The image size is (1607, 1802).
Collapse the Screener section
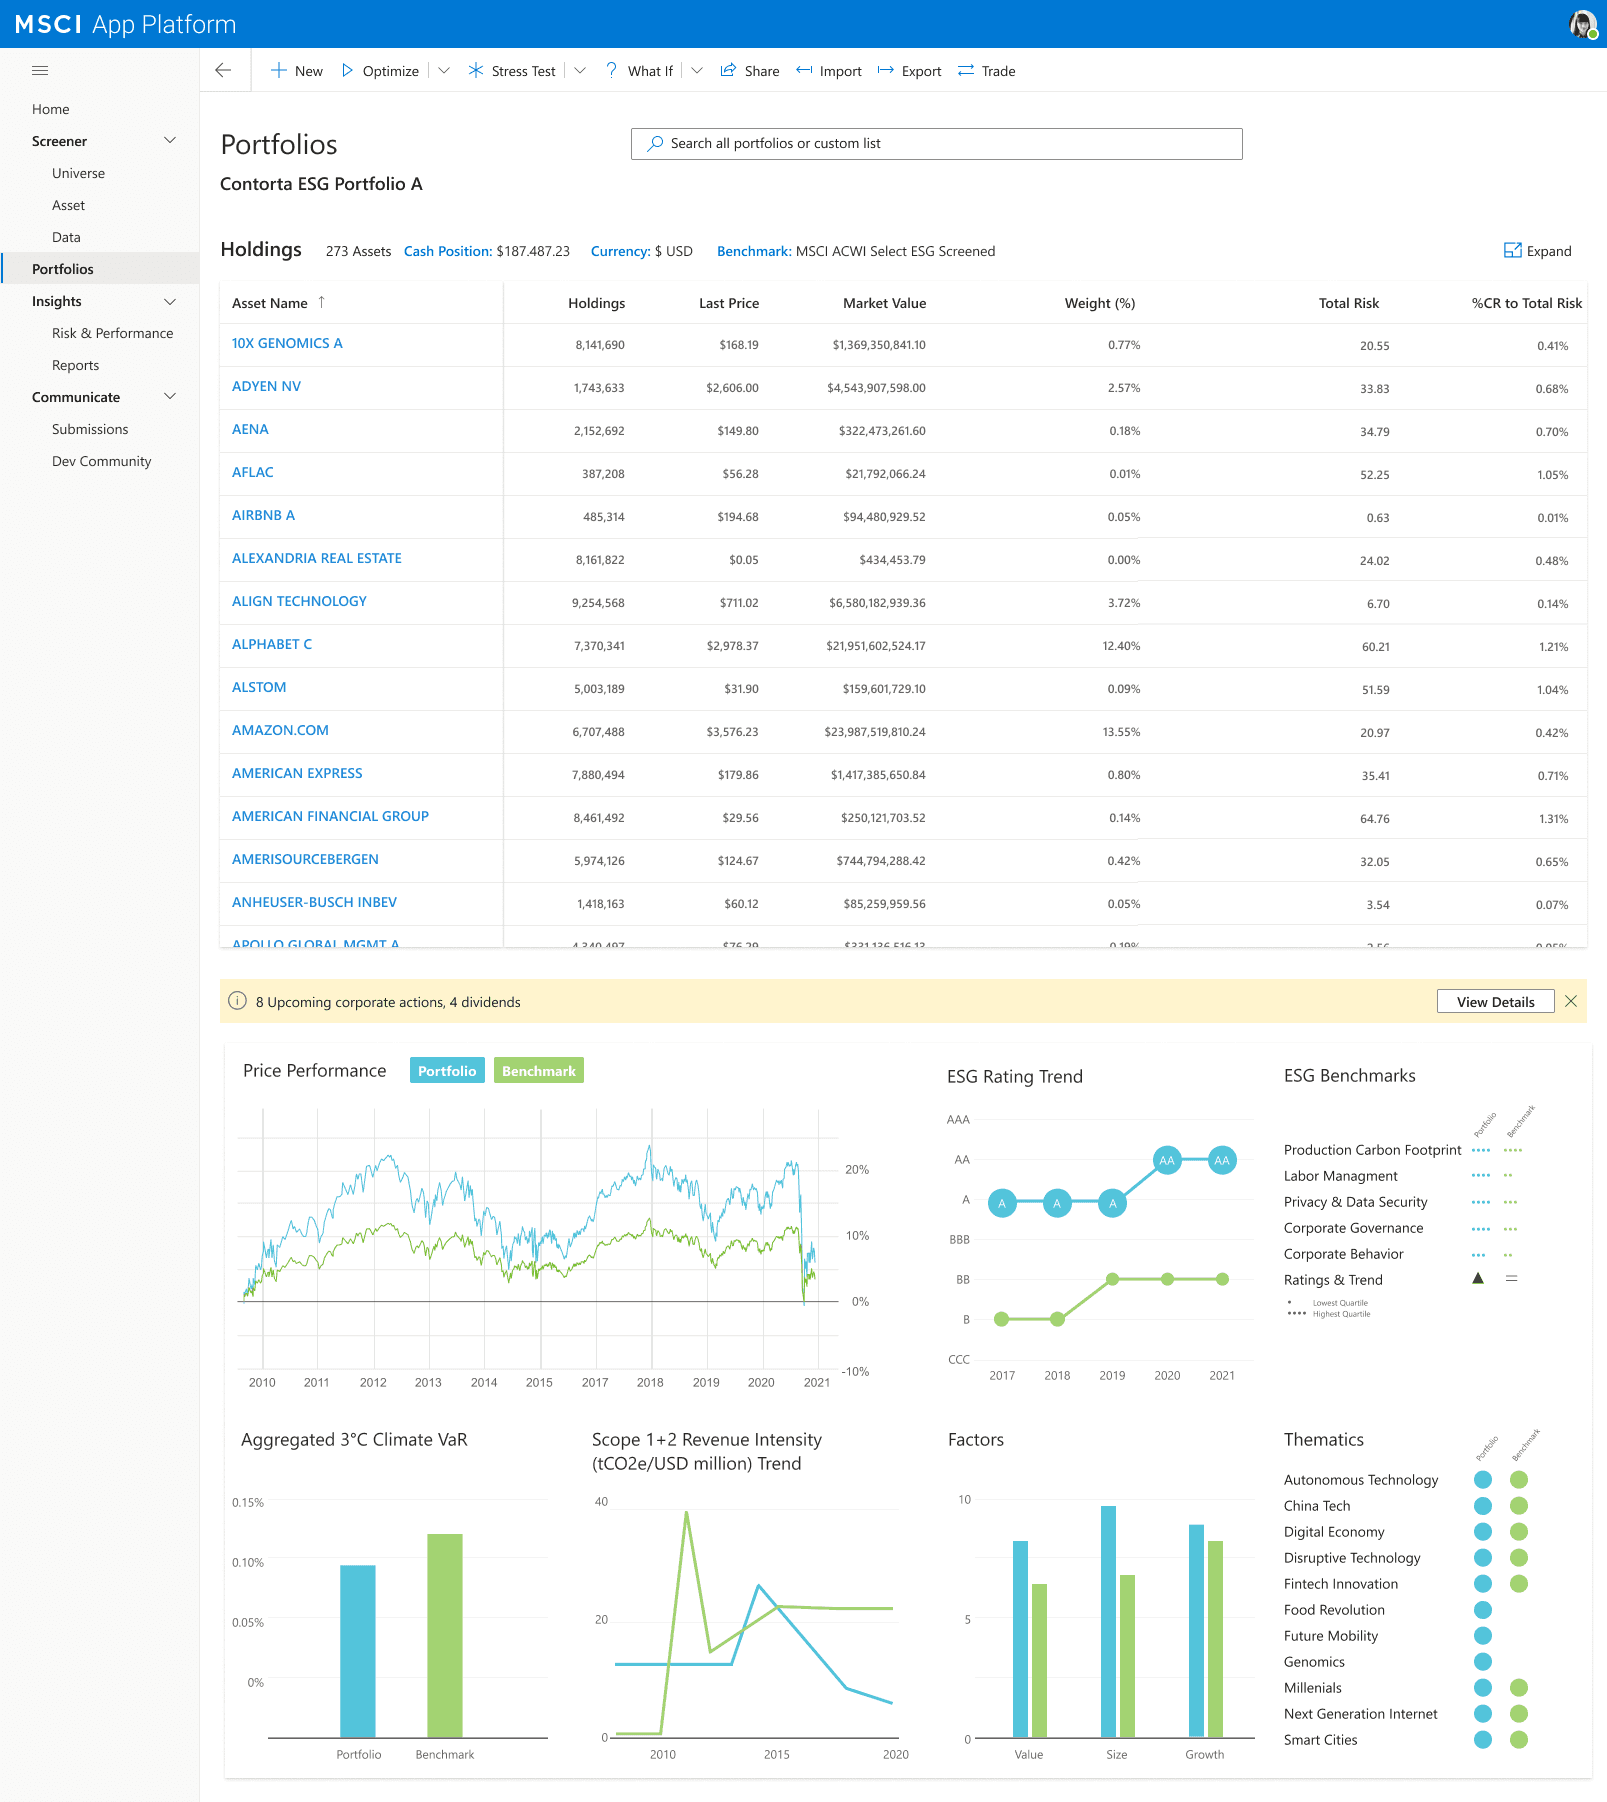[170, 141]
